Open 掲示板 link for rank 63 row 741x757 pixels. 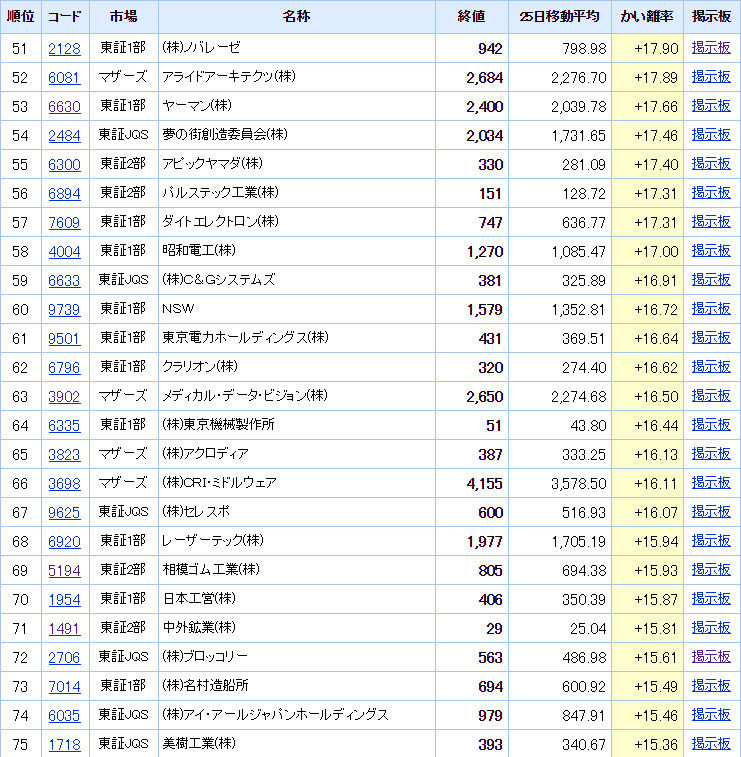tap(711, 395)
